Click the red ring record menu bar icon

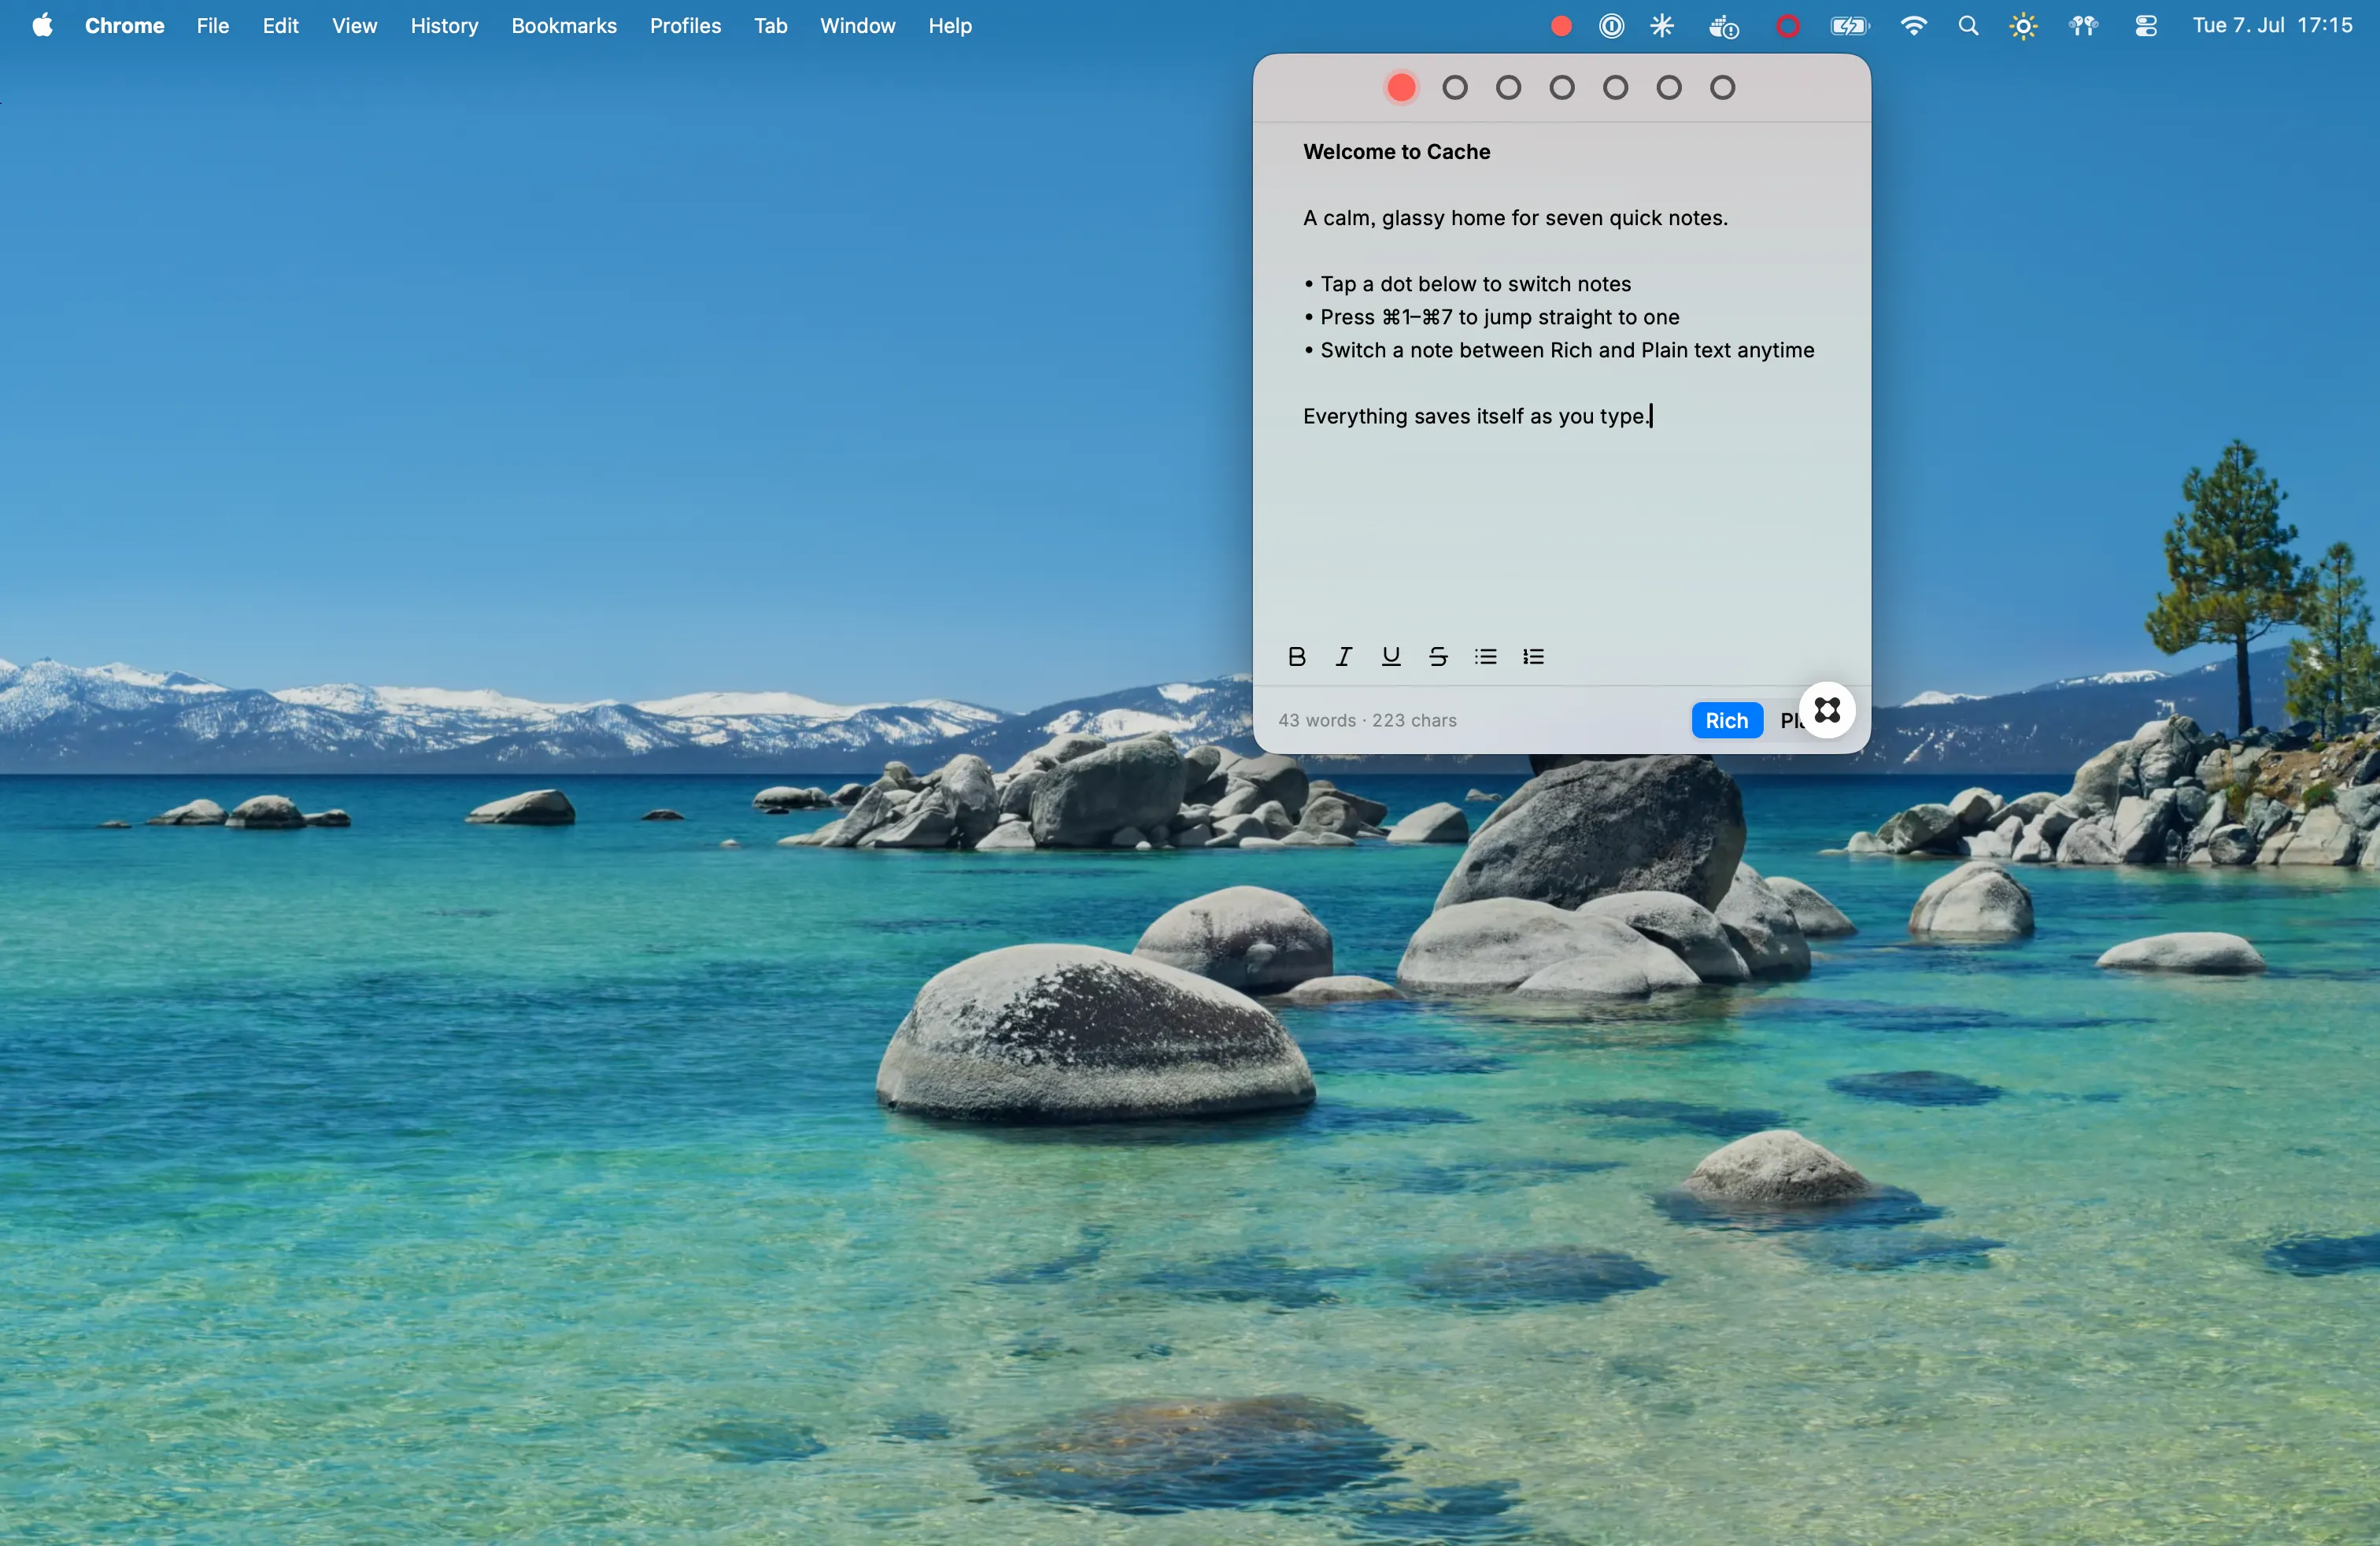1787,26
